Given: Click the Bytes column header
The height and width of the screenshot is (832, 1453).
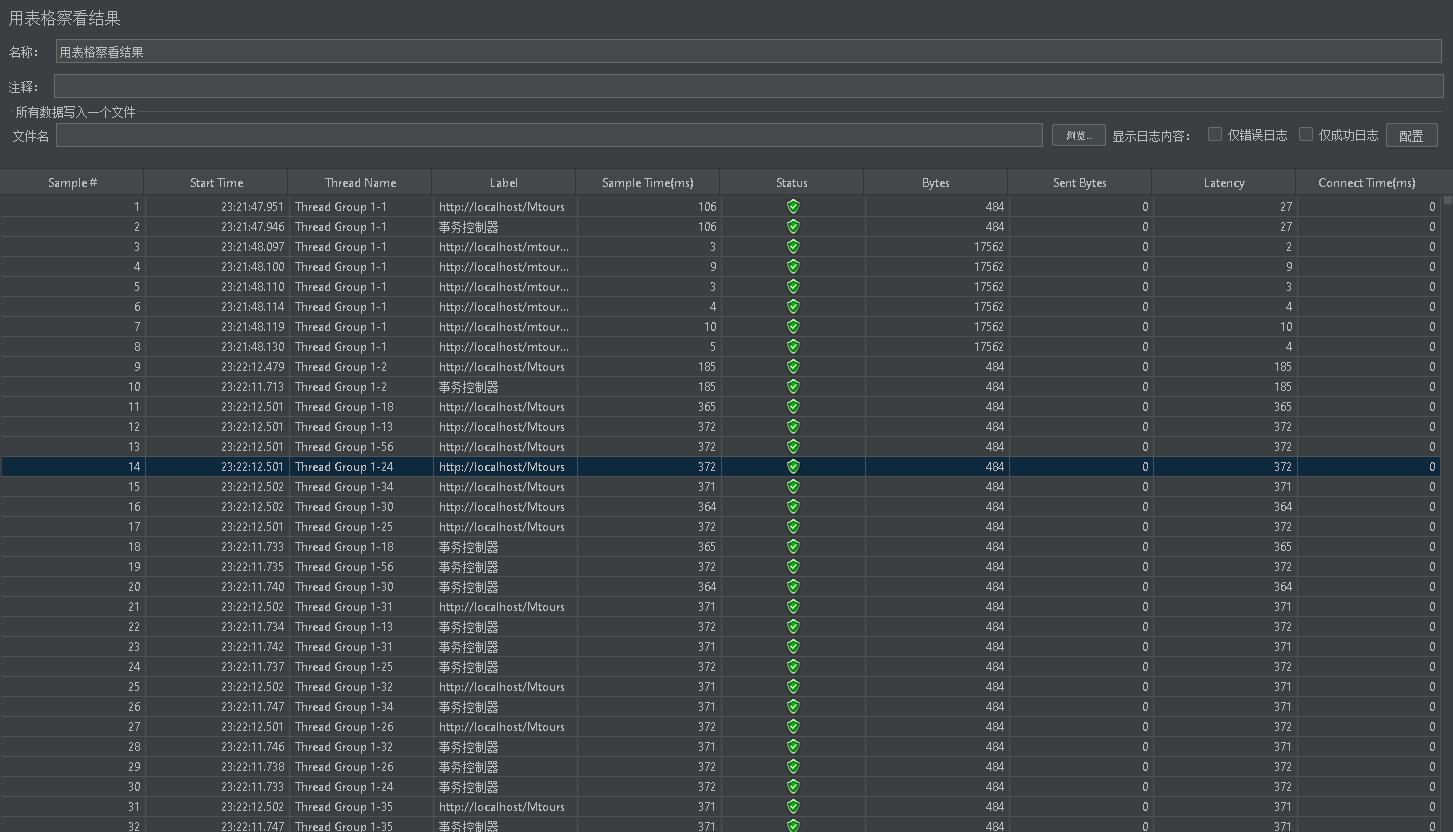Looking at the screenshot, I should coord(936,182).
